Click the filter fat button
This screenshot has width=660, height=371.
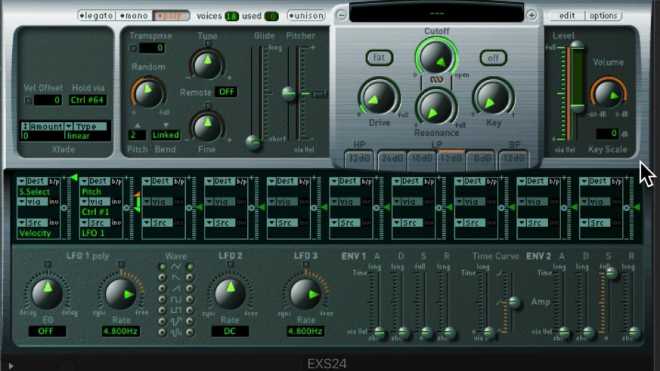coord(379,58)
